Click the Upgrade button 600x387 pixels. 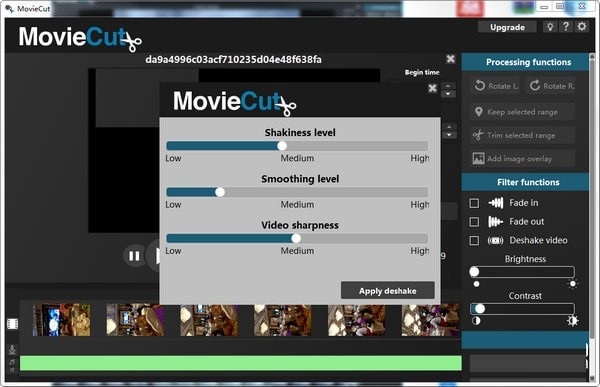(507, 27)
